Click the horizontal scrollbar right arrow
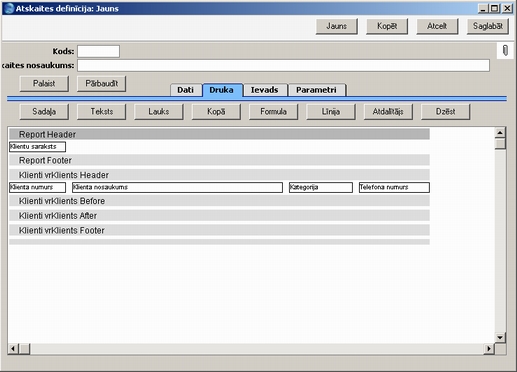 point(489,349)
